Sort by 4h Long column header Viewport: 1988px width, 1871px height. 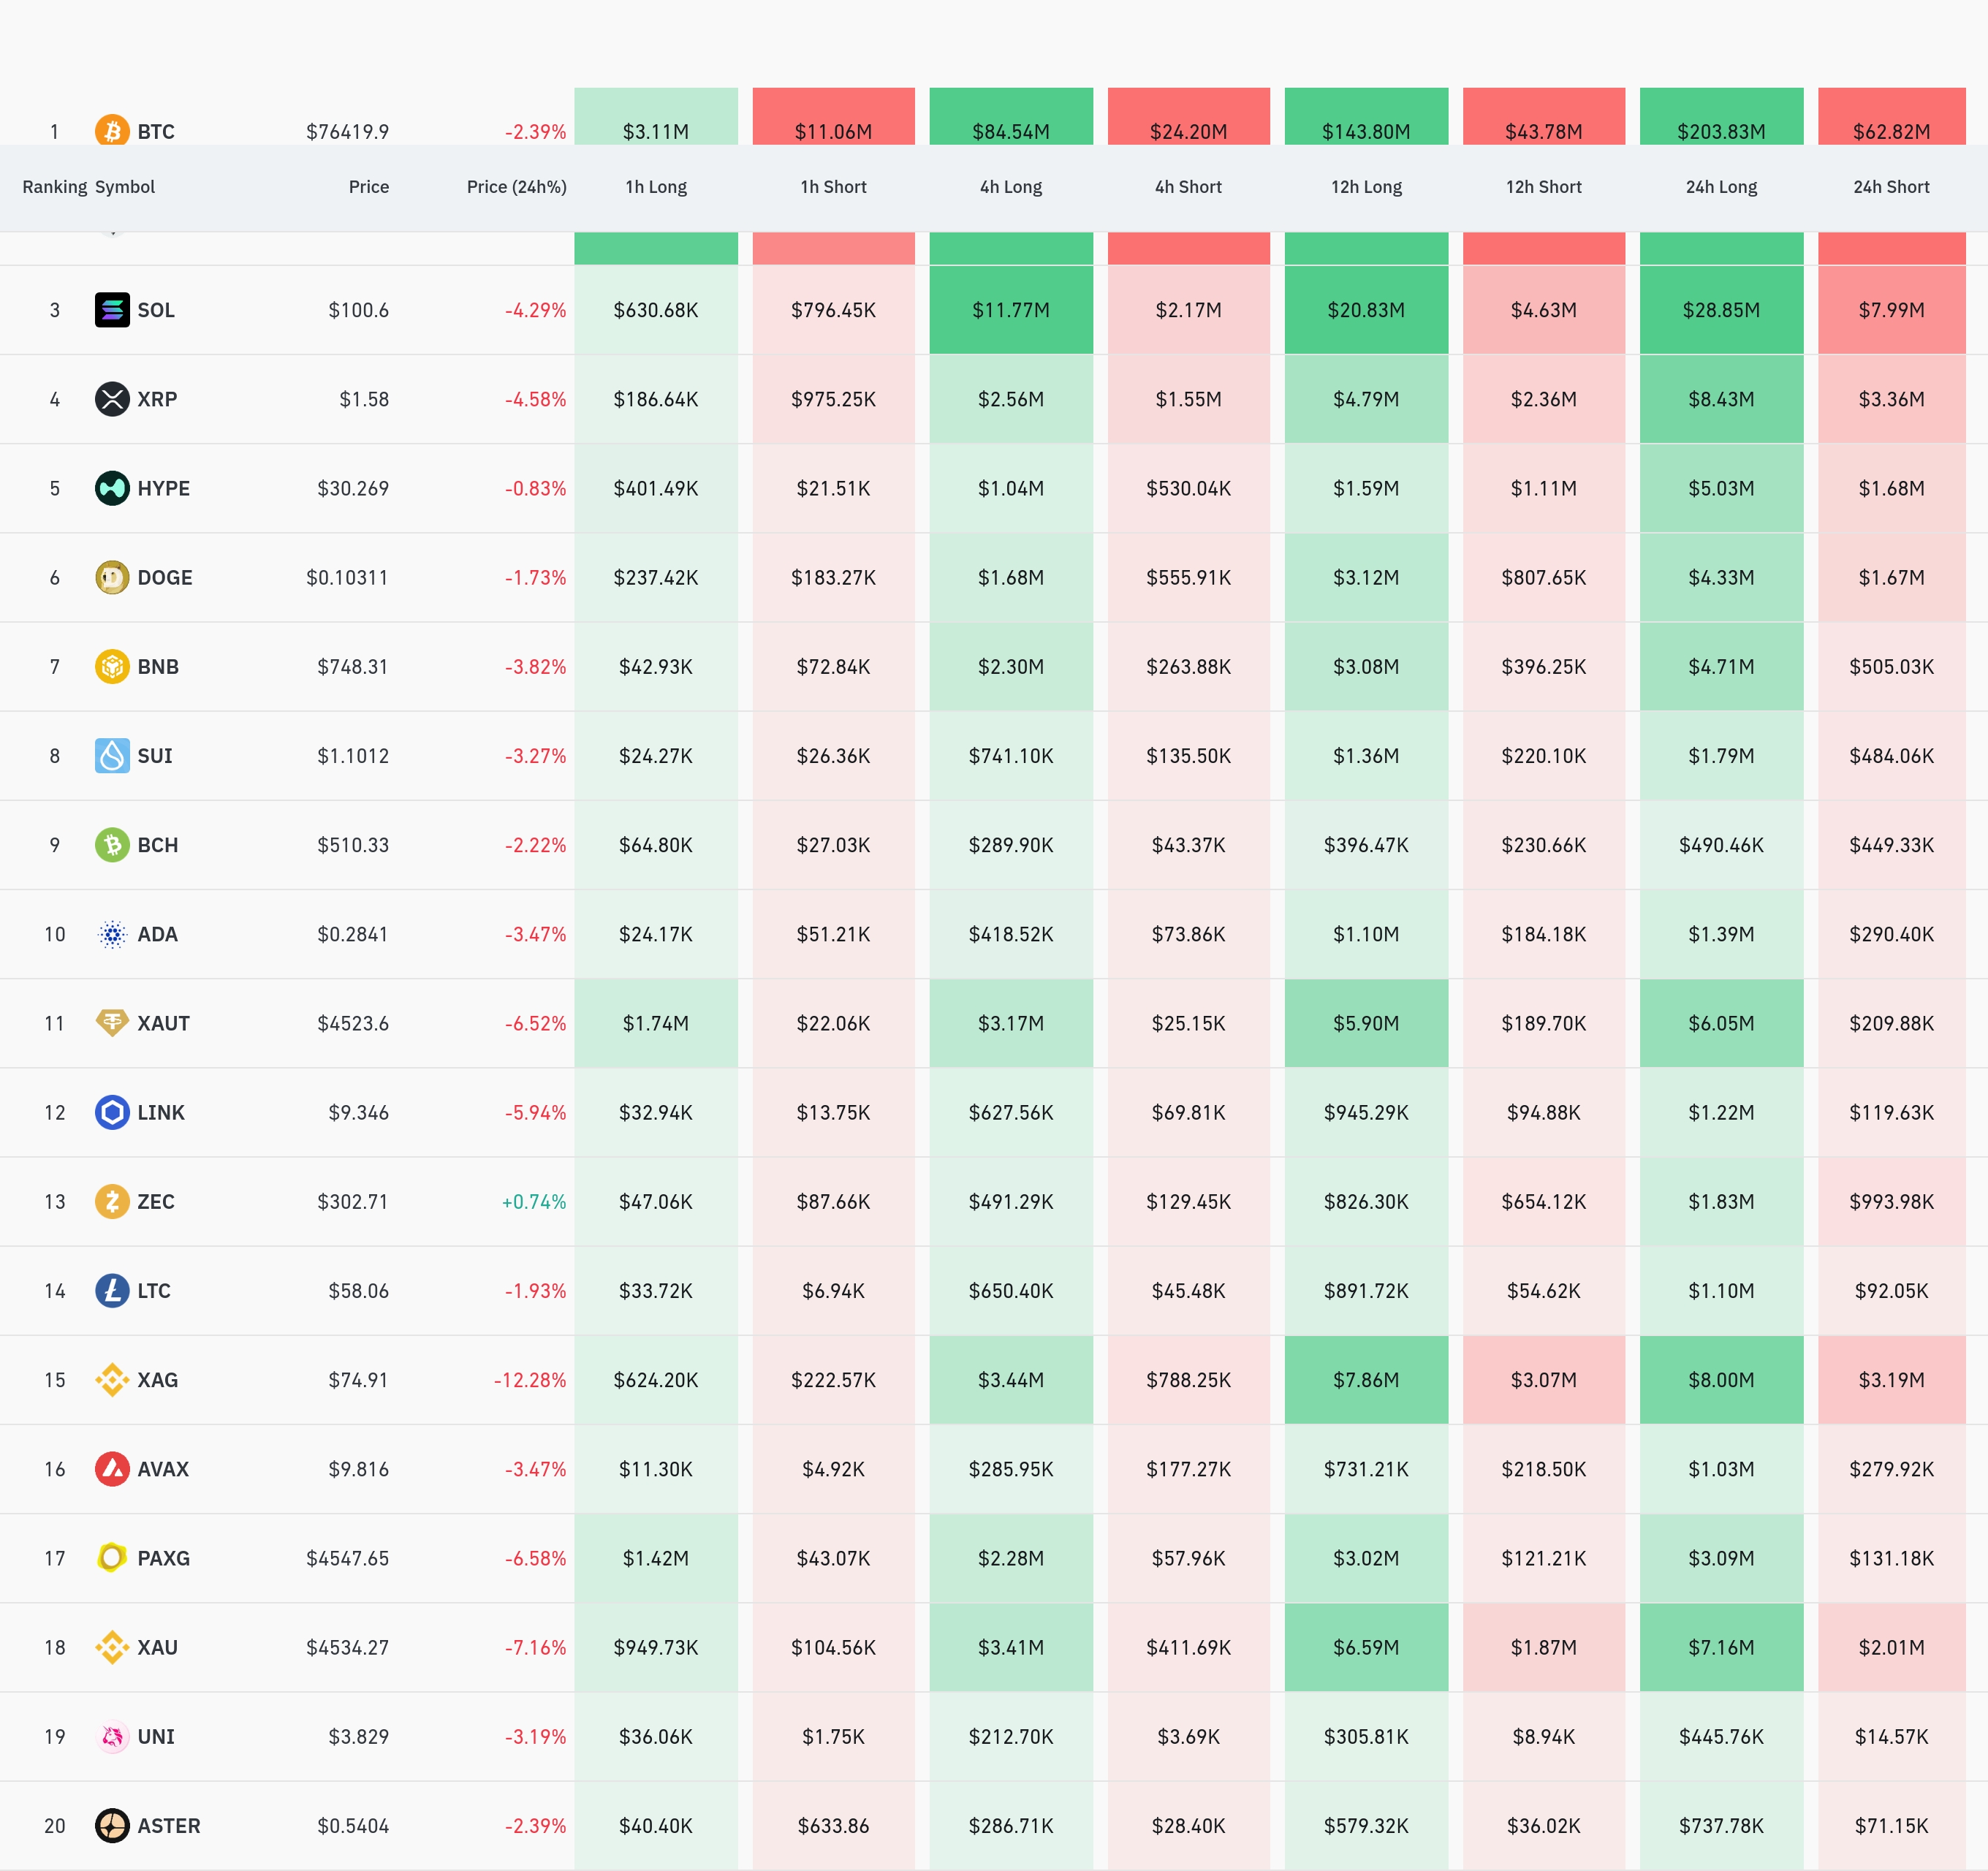tap(1010, 187)
